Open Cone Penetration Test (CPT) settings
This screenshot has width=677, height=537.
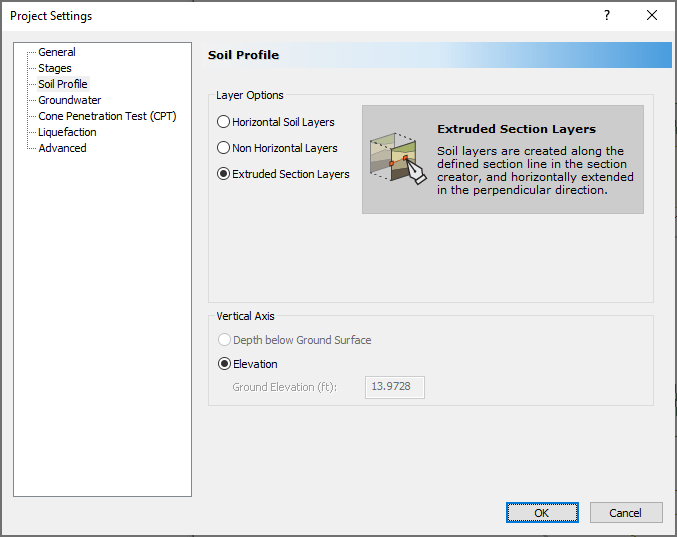pyautogui.click(x=107, y=116)
